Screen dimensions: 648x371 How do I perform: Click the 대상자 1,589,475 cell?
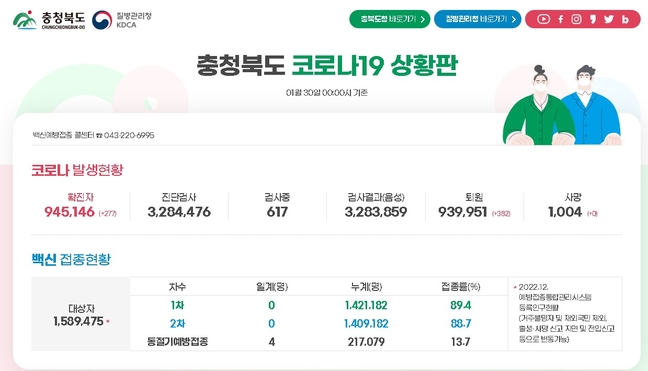point(81,314)
